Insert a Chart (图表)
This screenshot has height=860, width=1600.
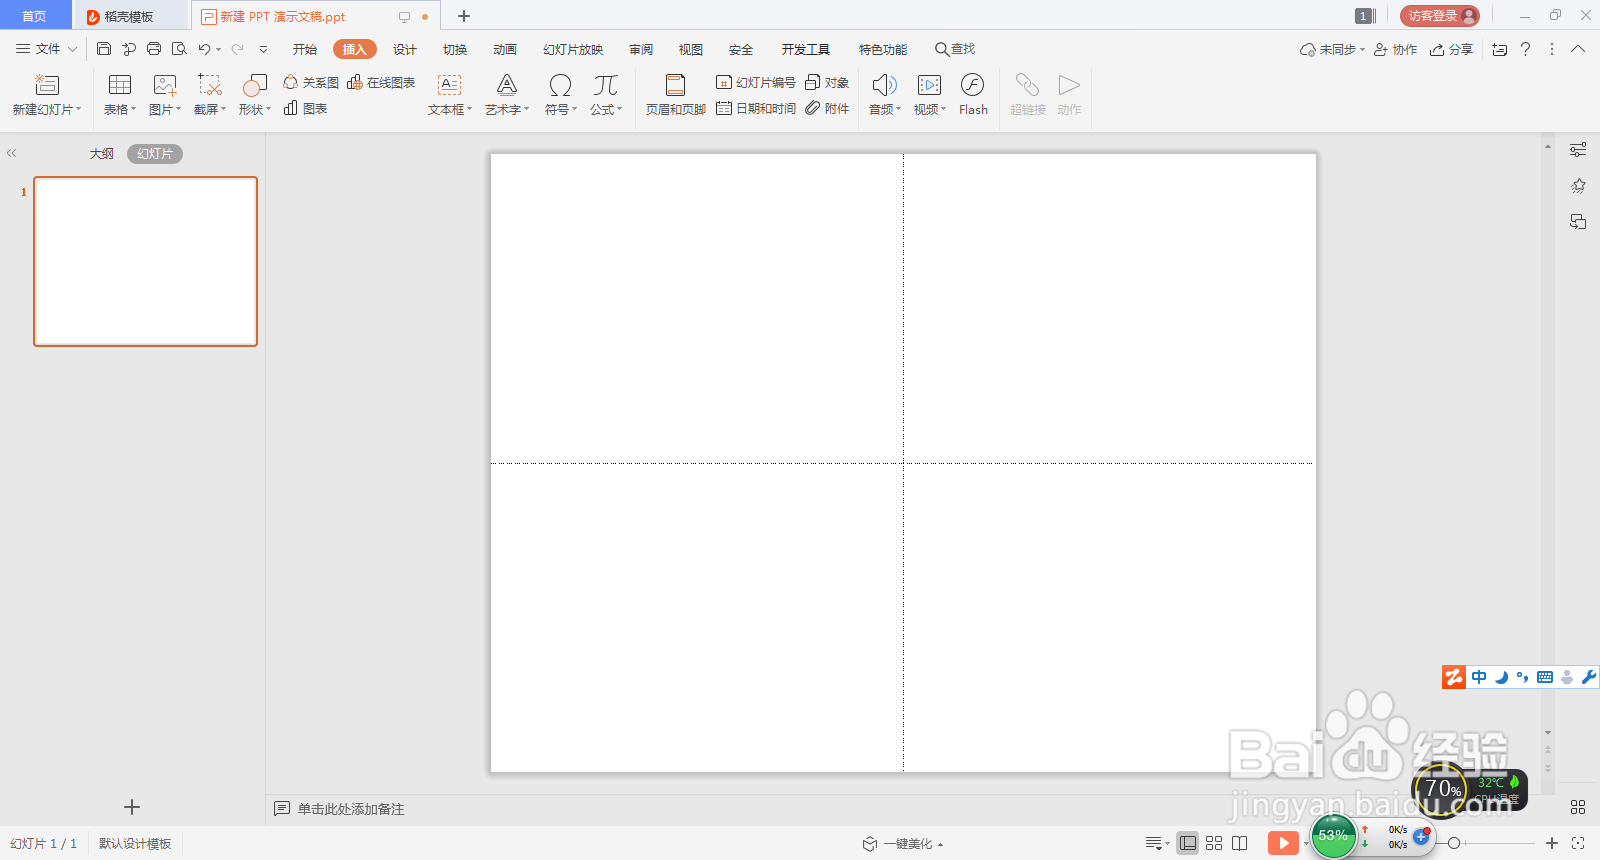(x=305, y=108)
